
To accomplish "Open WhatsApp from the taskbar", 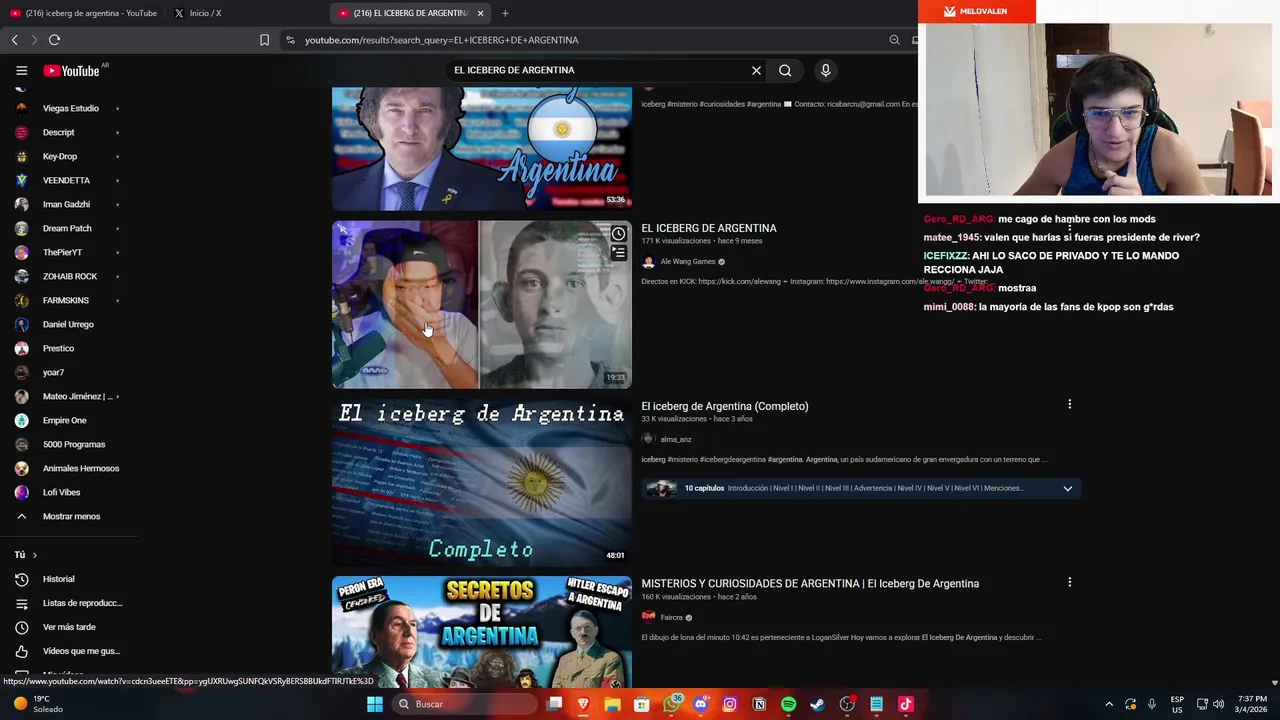I will point(671,704).
